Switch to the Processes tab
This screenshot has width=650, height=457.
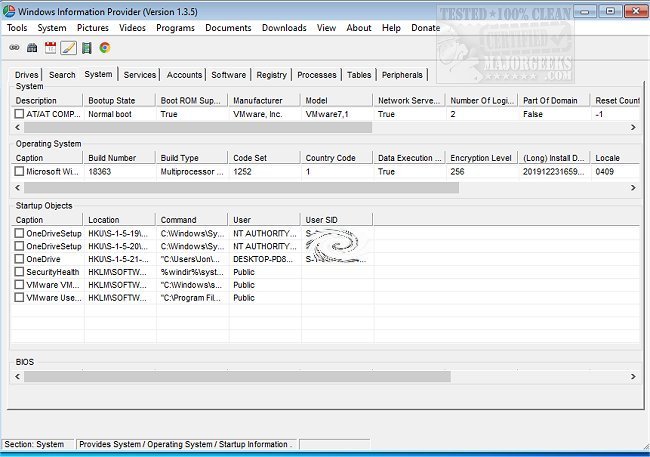pyautogui.click(x=317, y=75)
